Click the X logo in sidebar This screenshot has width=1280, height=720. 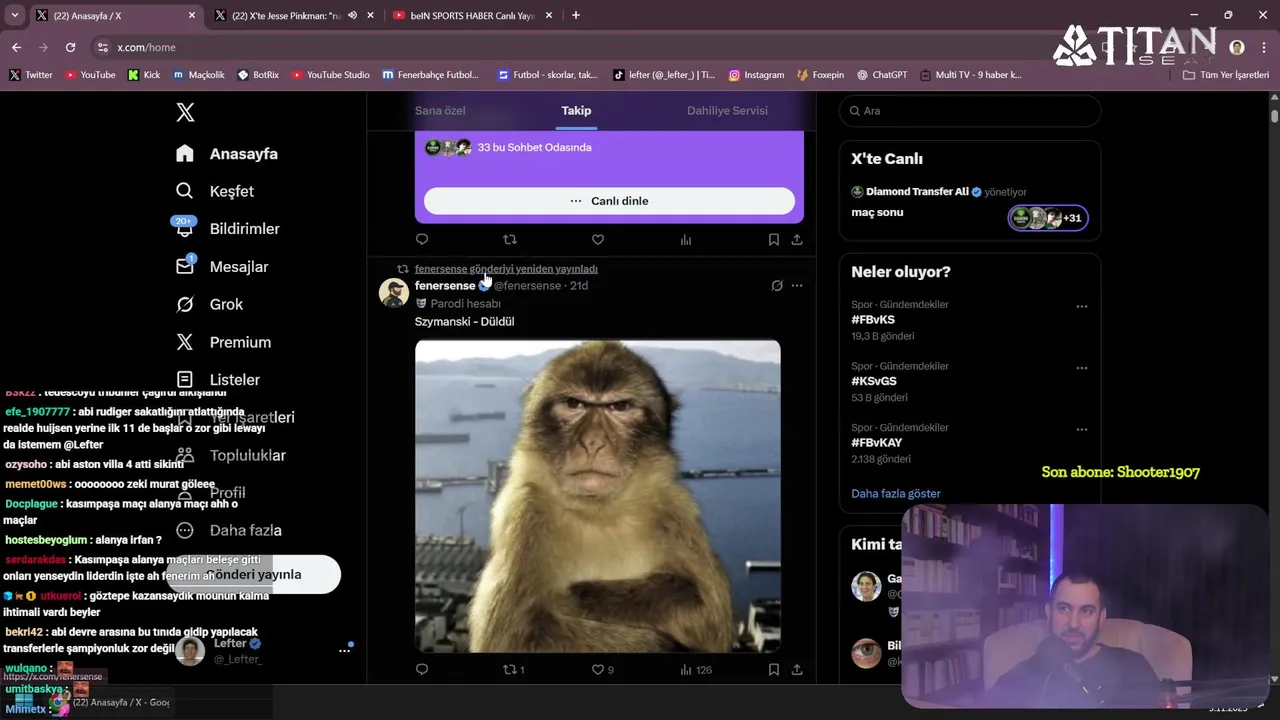pos(185,112)
